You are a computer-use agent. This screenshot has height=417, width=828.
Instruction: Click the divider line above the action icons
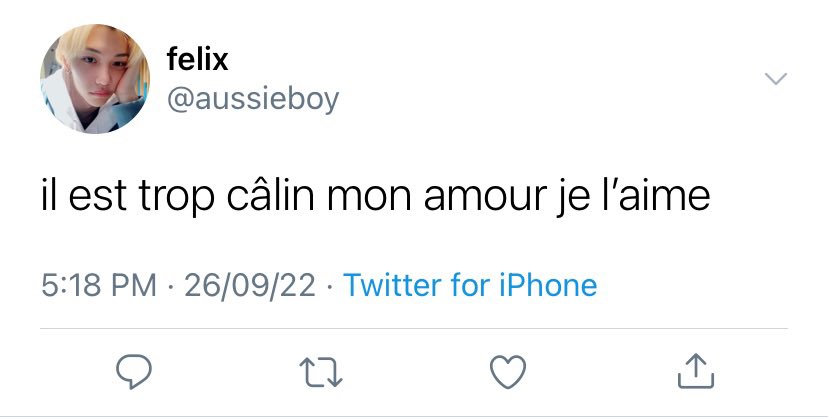414,328
